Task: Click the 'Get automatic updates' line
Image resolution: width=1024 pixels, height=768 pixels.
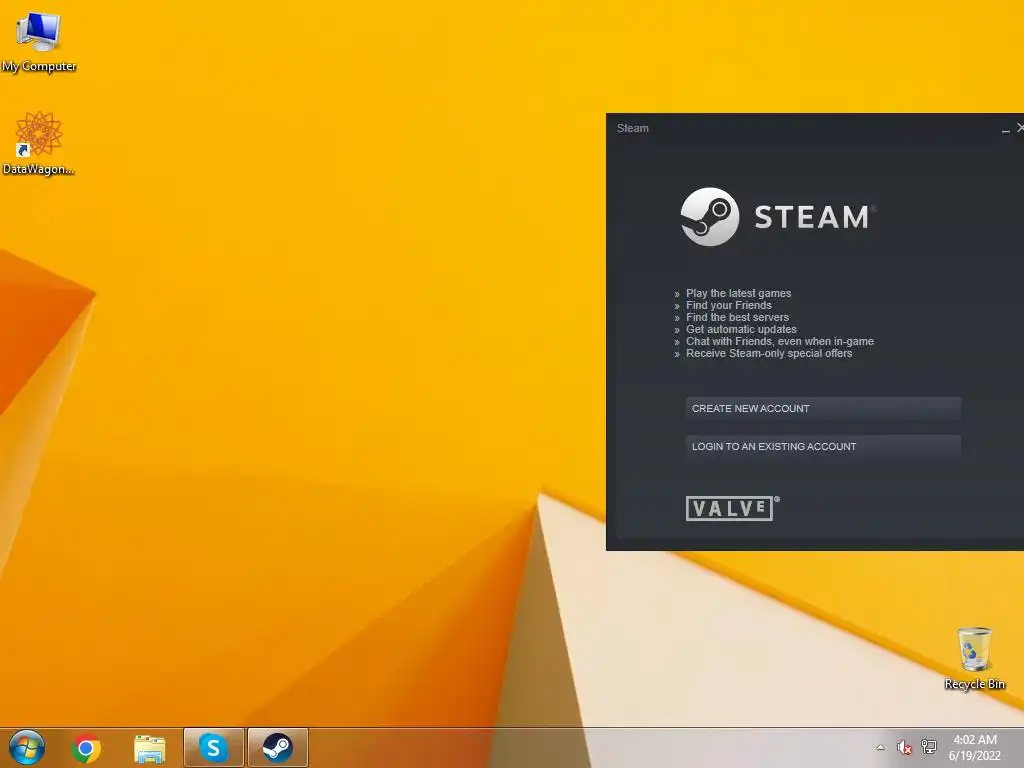Action: click(741, 329)
